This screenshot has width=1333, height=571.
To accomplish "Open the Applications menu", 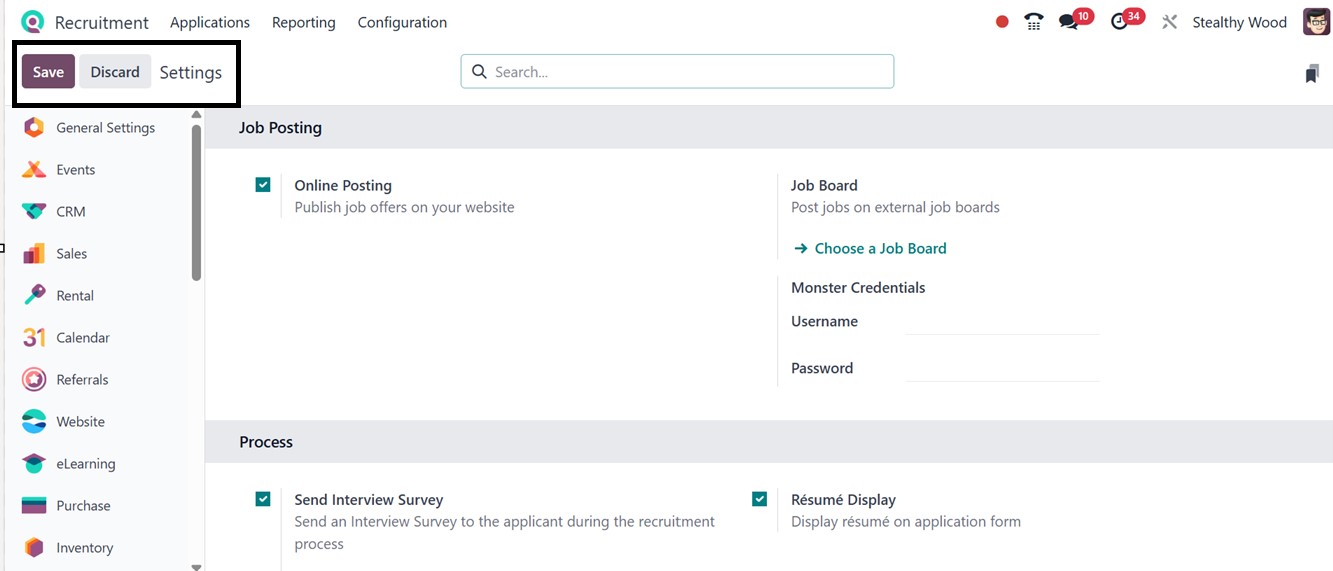I will point(210,22).
